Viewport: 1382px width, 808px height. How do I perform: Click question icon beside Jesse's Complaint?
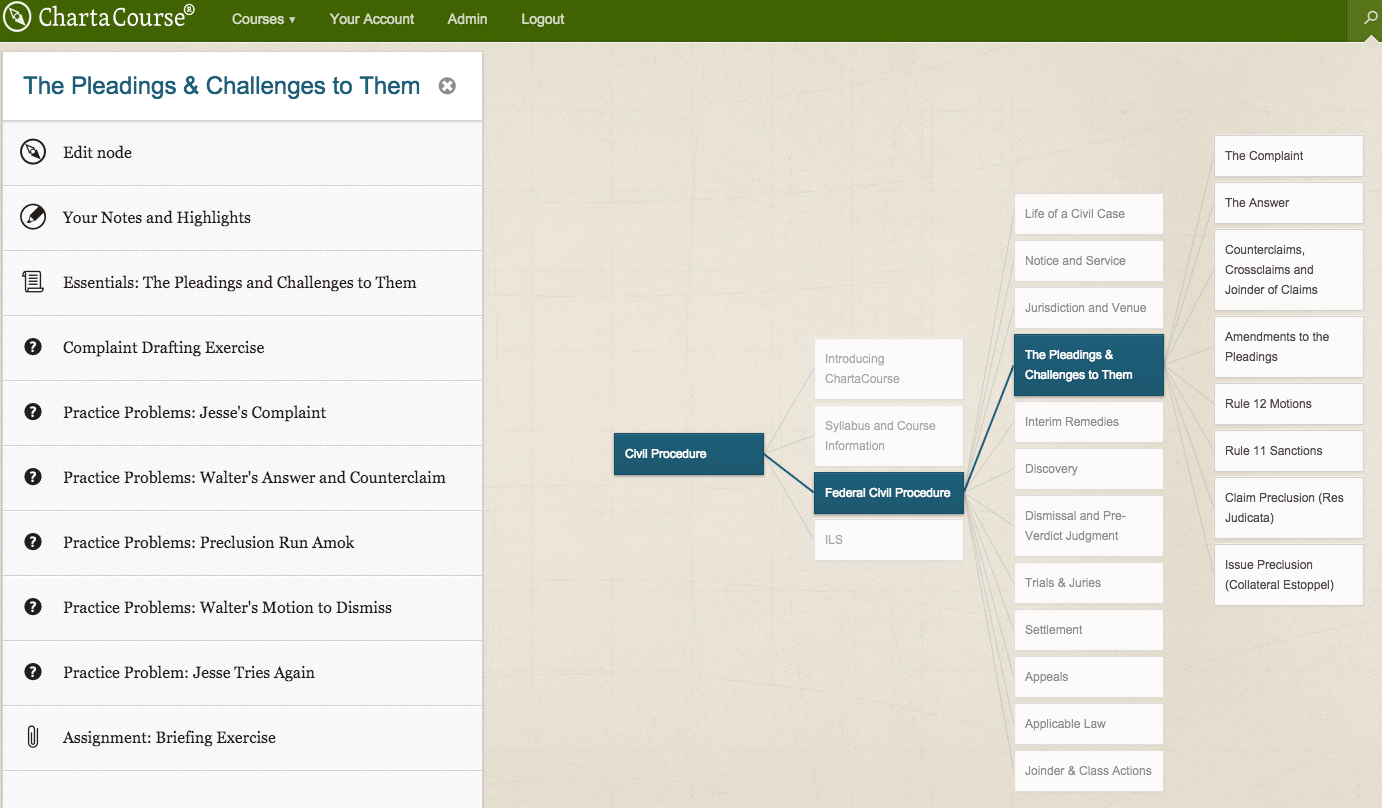point(33,412)
